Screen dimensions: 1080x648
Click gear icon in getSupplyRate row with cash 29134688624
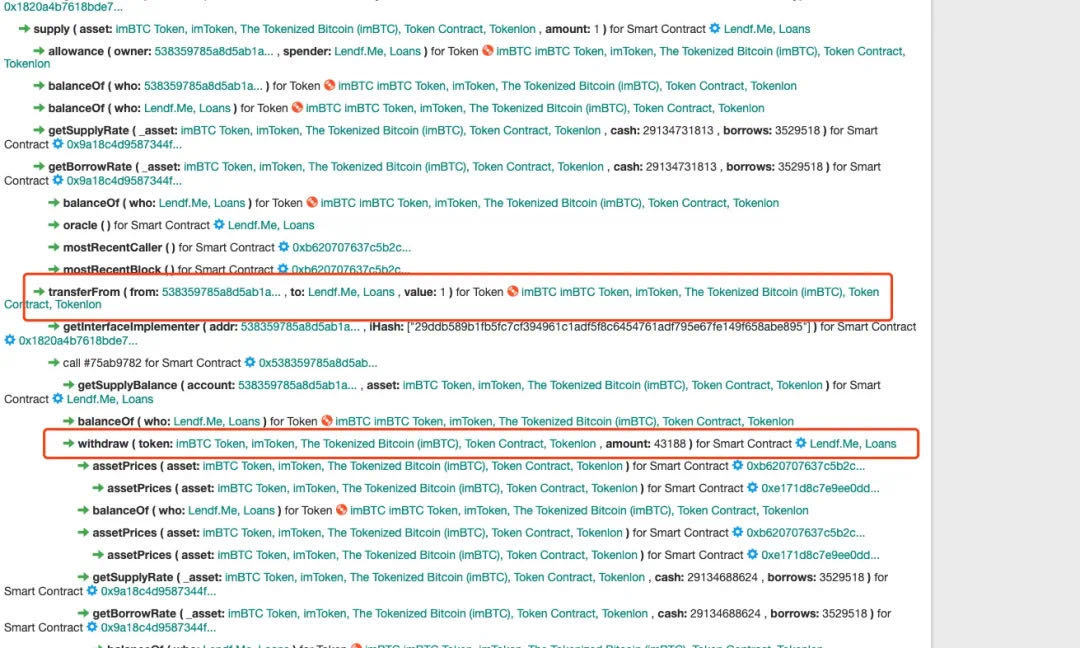92,591
